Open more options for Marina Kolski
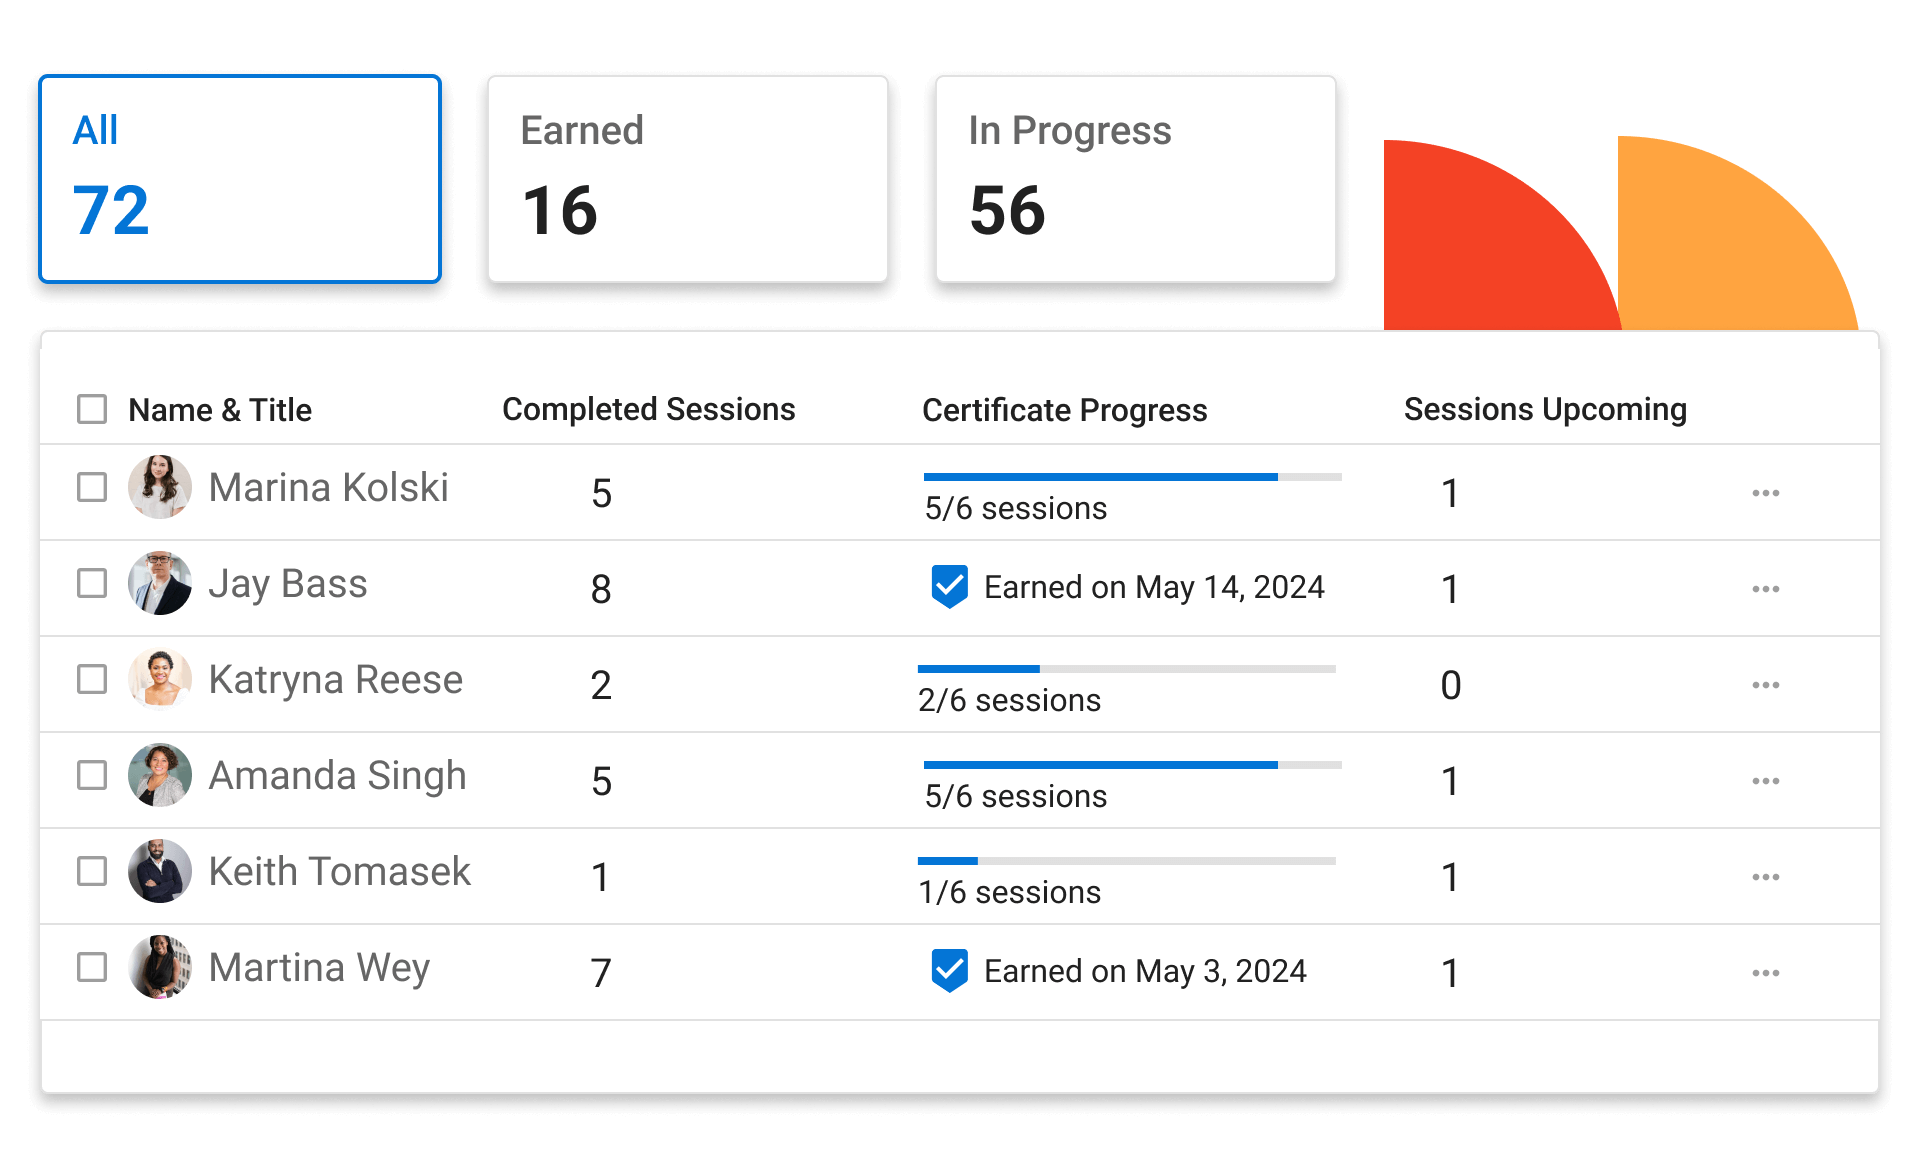The image size is (1920, 1168). [x=1765, y=493]
